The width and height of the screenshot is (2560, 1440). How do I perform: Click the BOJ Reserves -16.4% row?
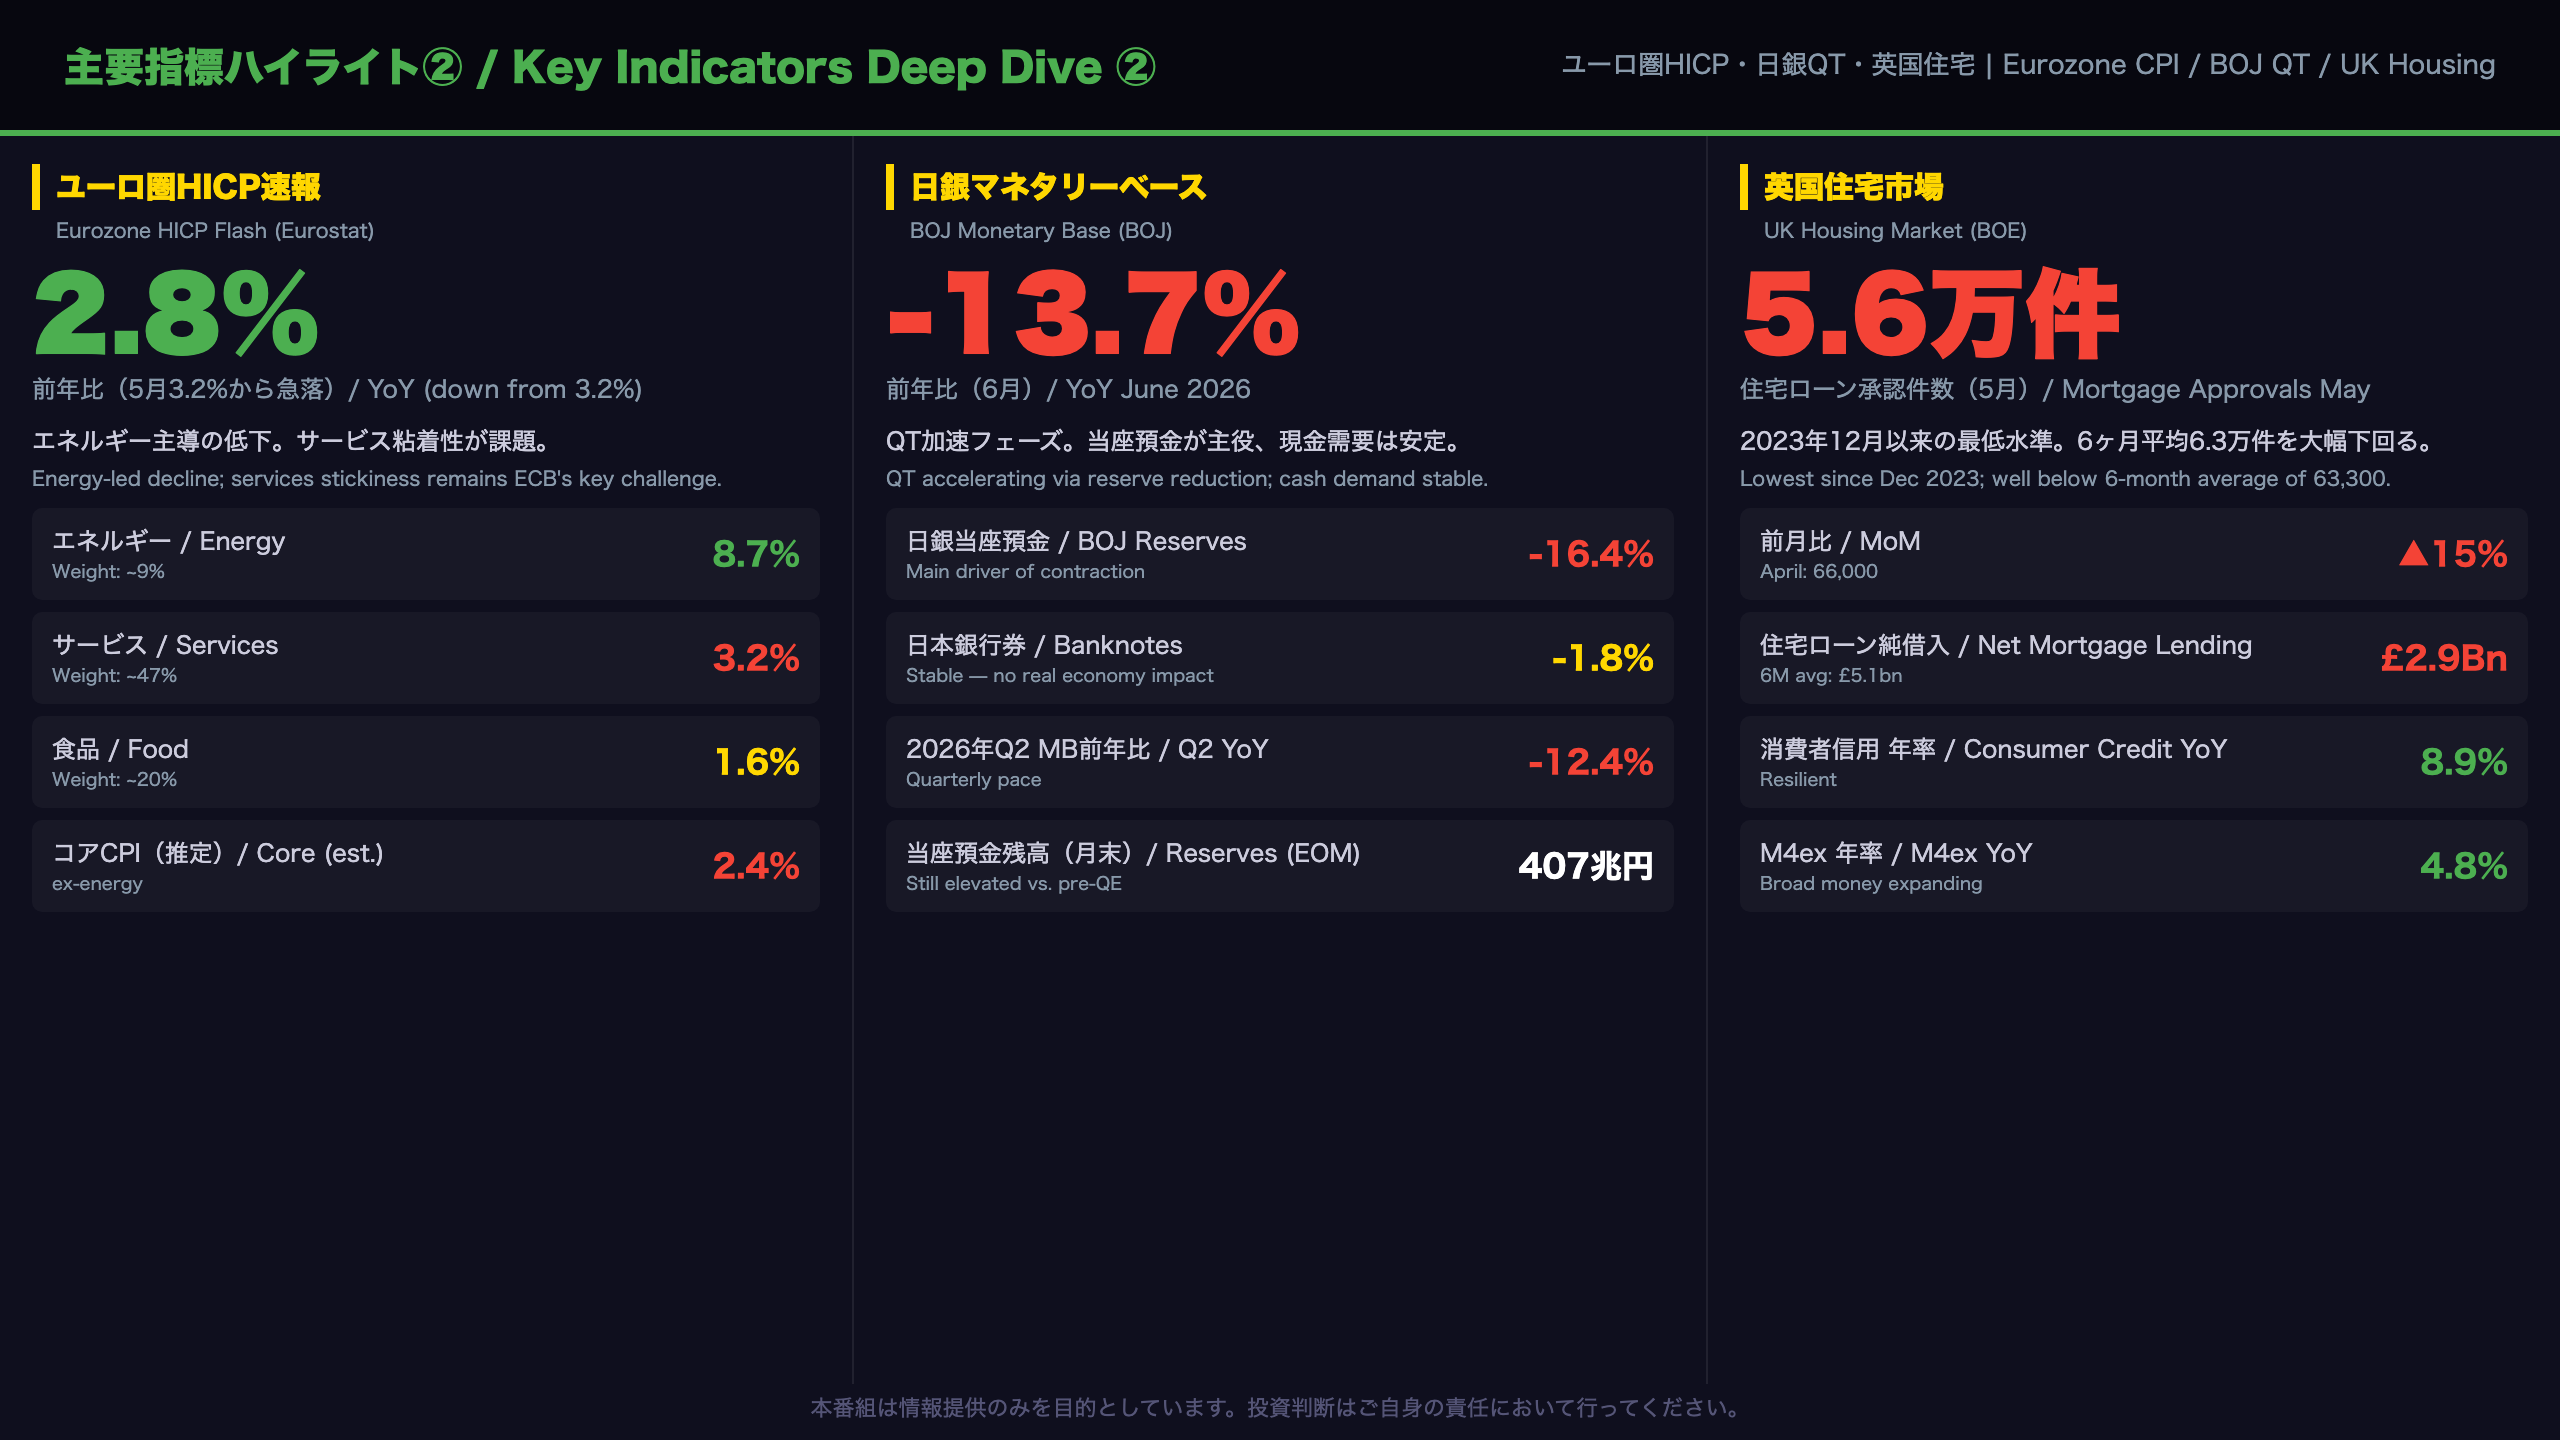coord(1280,554)
